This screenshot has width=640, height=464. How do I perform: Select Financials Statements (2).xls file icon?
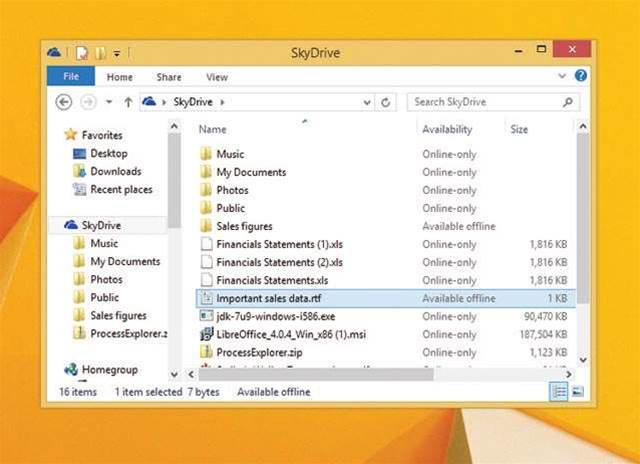(207, 262)
